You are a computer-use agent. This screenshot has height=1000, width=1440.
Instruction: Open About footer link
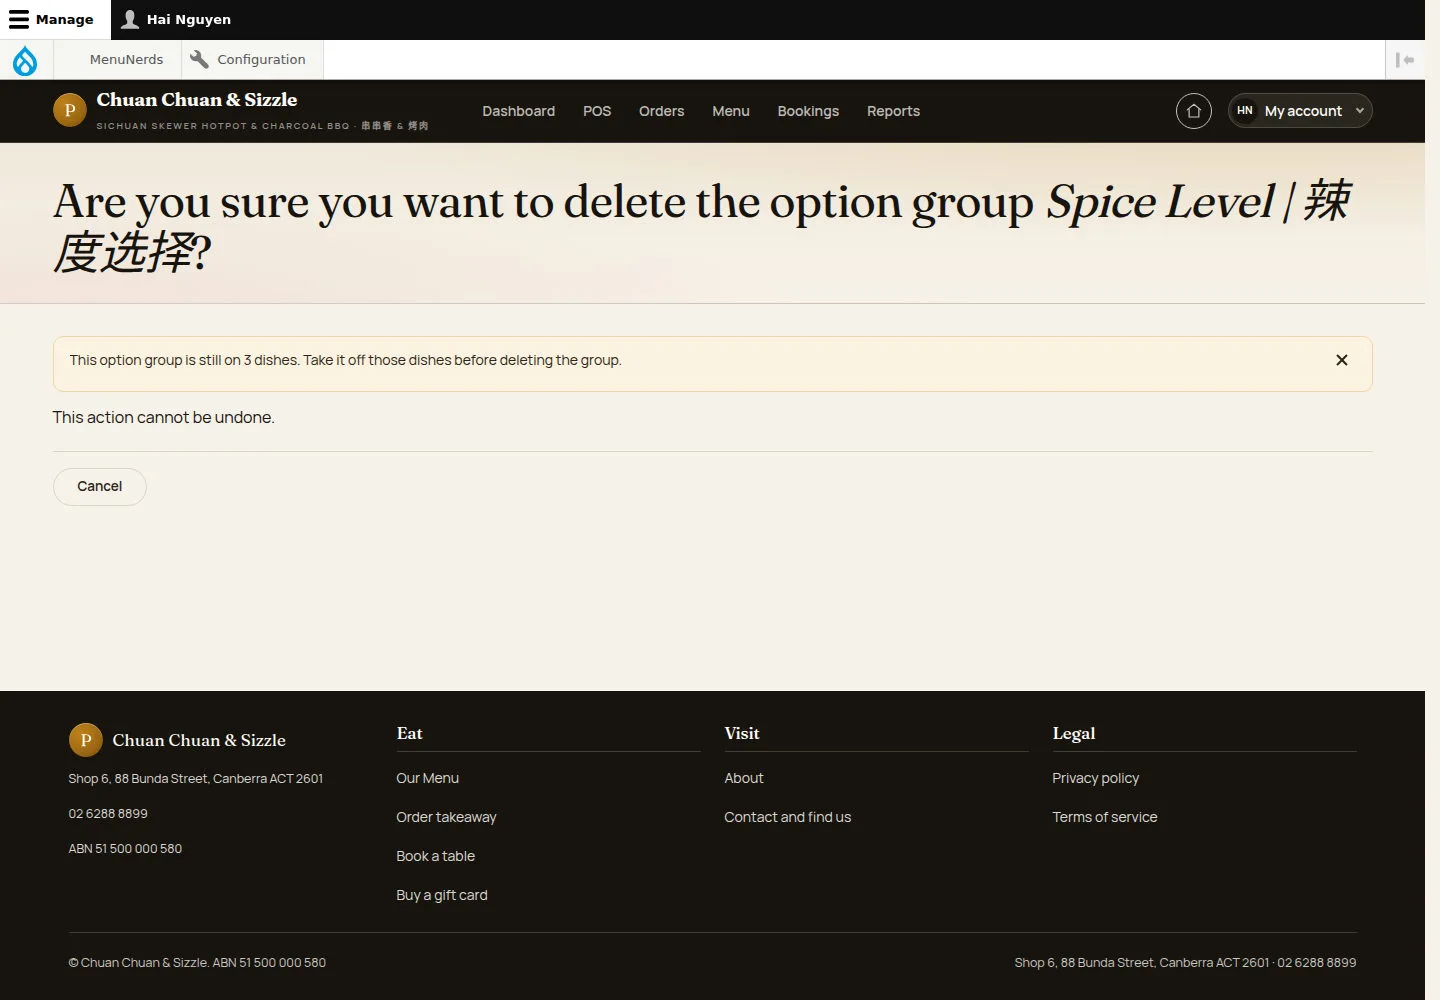tap(744, 778)
